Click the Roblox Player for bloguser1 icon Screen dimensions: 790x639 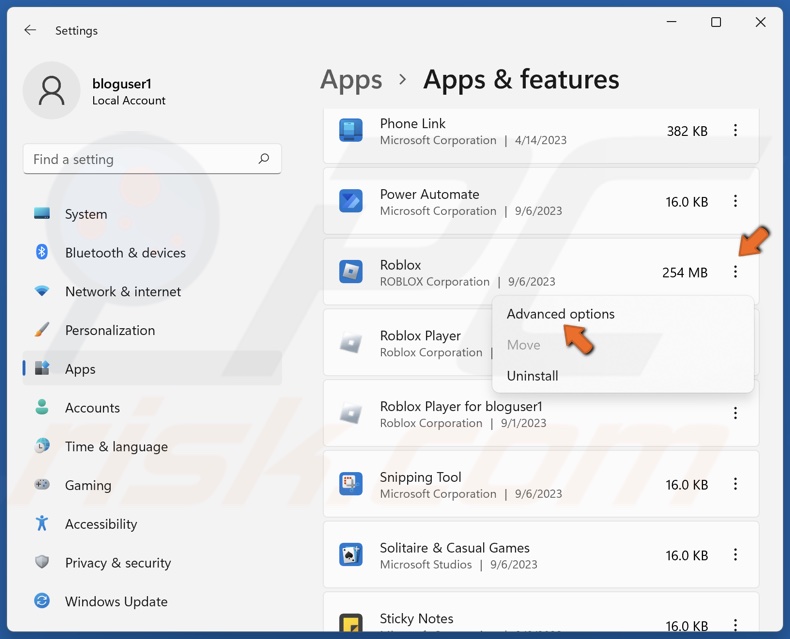(x=351, y=413)
